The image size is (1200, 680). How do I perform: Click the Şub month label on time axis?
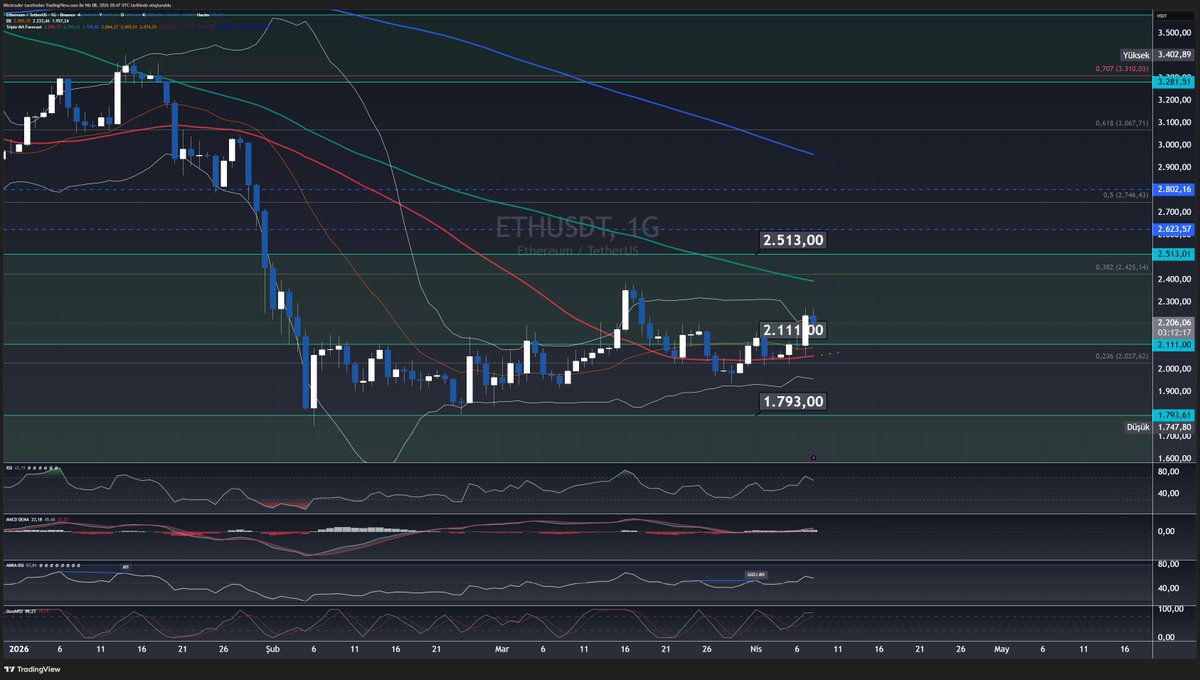pos(273,649)
